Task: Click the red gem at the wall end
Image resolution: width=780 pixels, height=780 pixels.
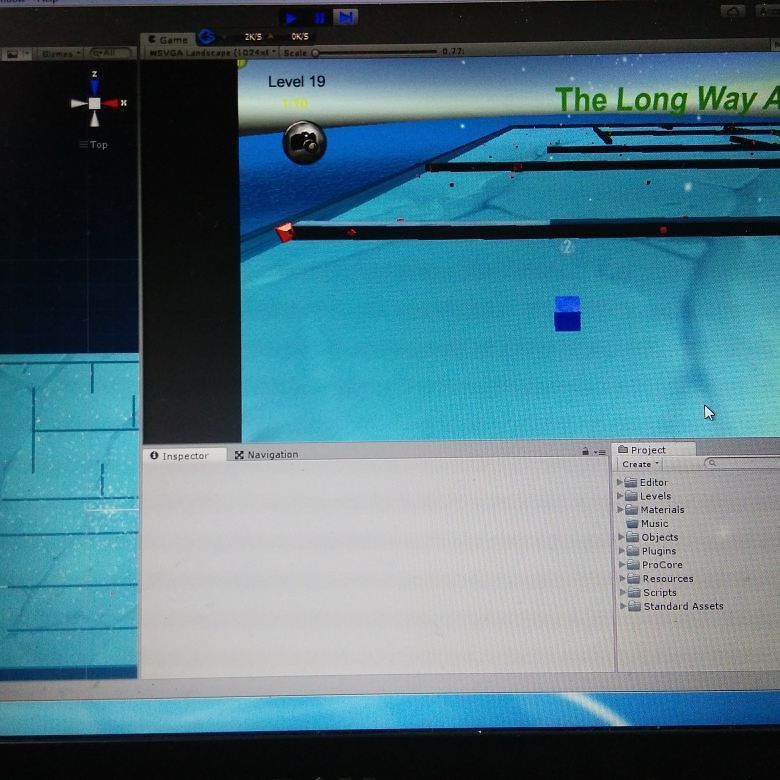Action: 285,232
